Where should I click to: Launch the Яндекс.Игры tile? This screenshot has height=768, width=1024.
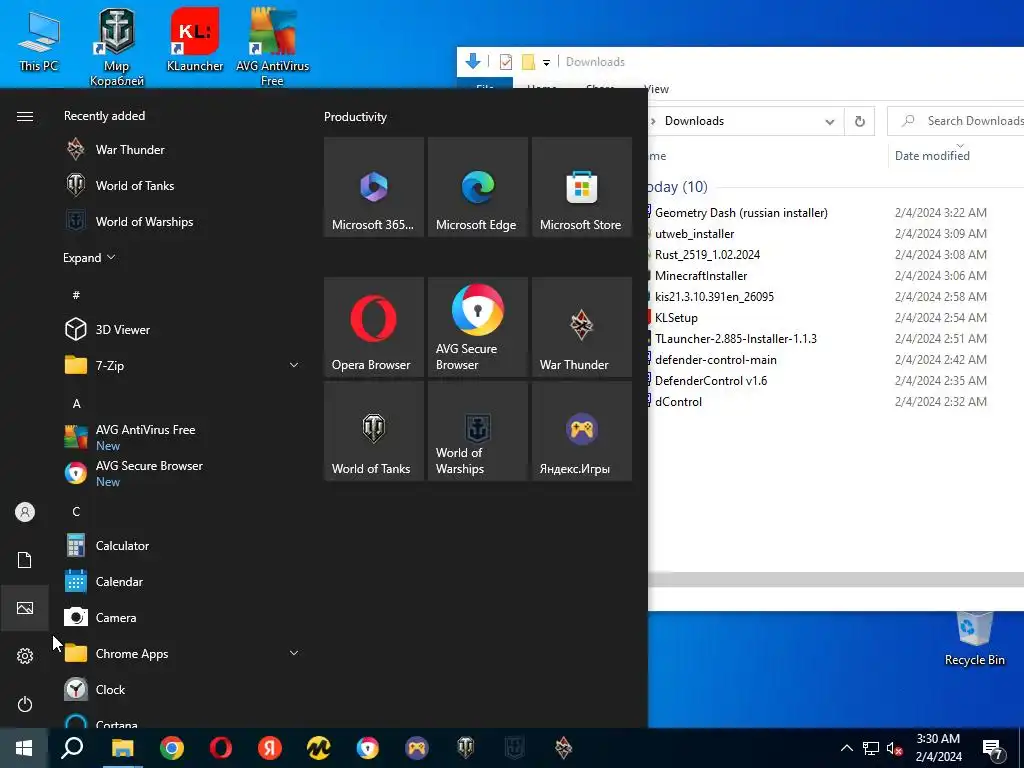point(582,431)
